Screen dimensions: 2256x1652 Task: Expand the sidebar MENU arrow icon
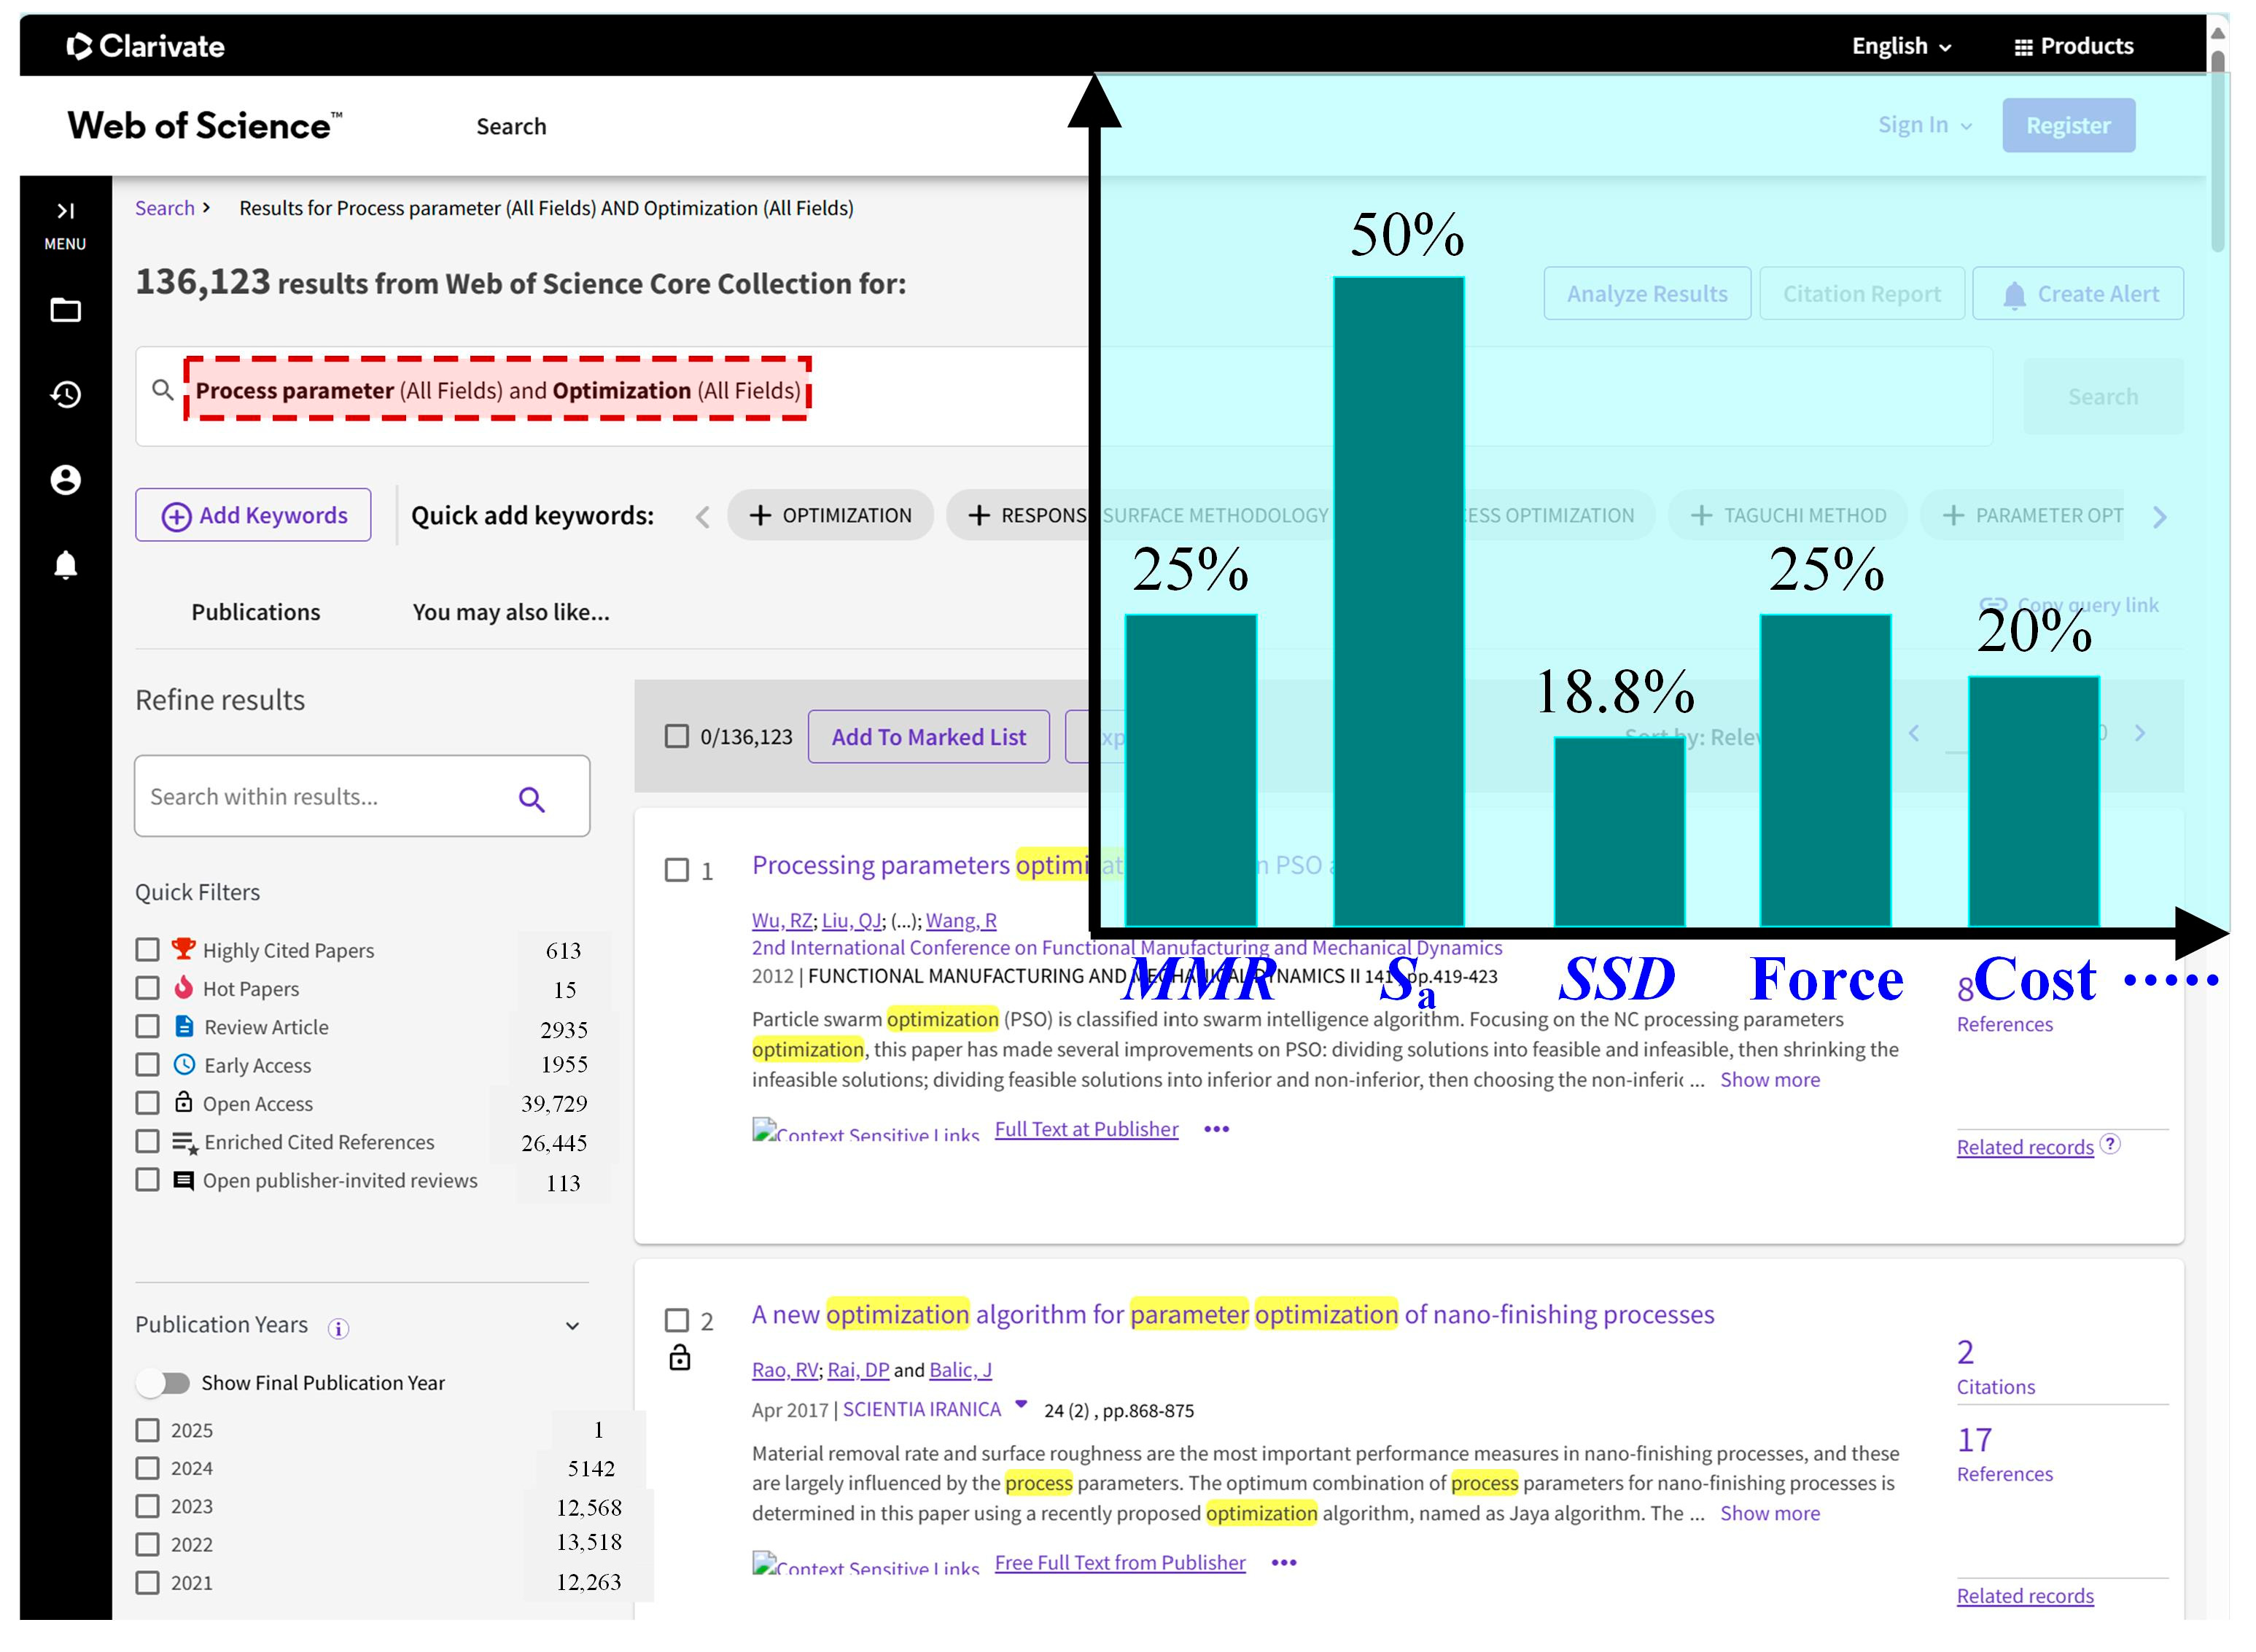pyautogui.click(x=65, y=211)
